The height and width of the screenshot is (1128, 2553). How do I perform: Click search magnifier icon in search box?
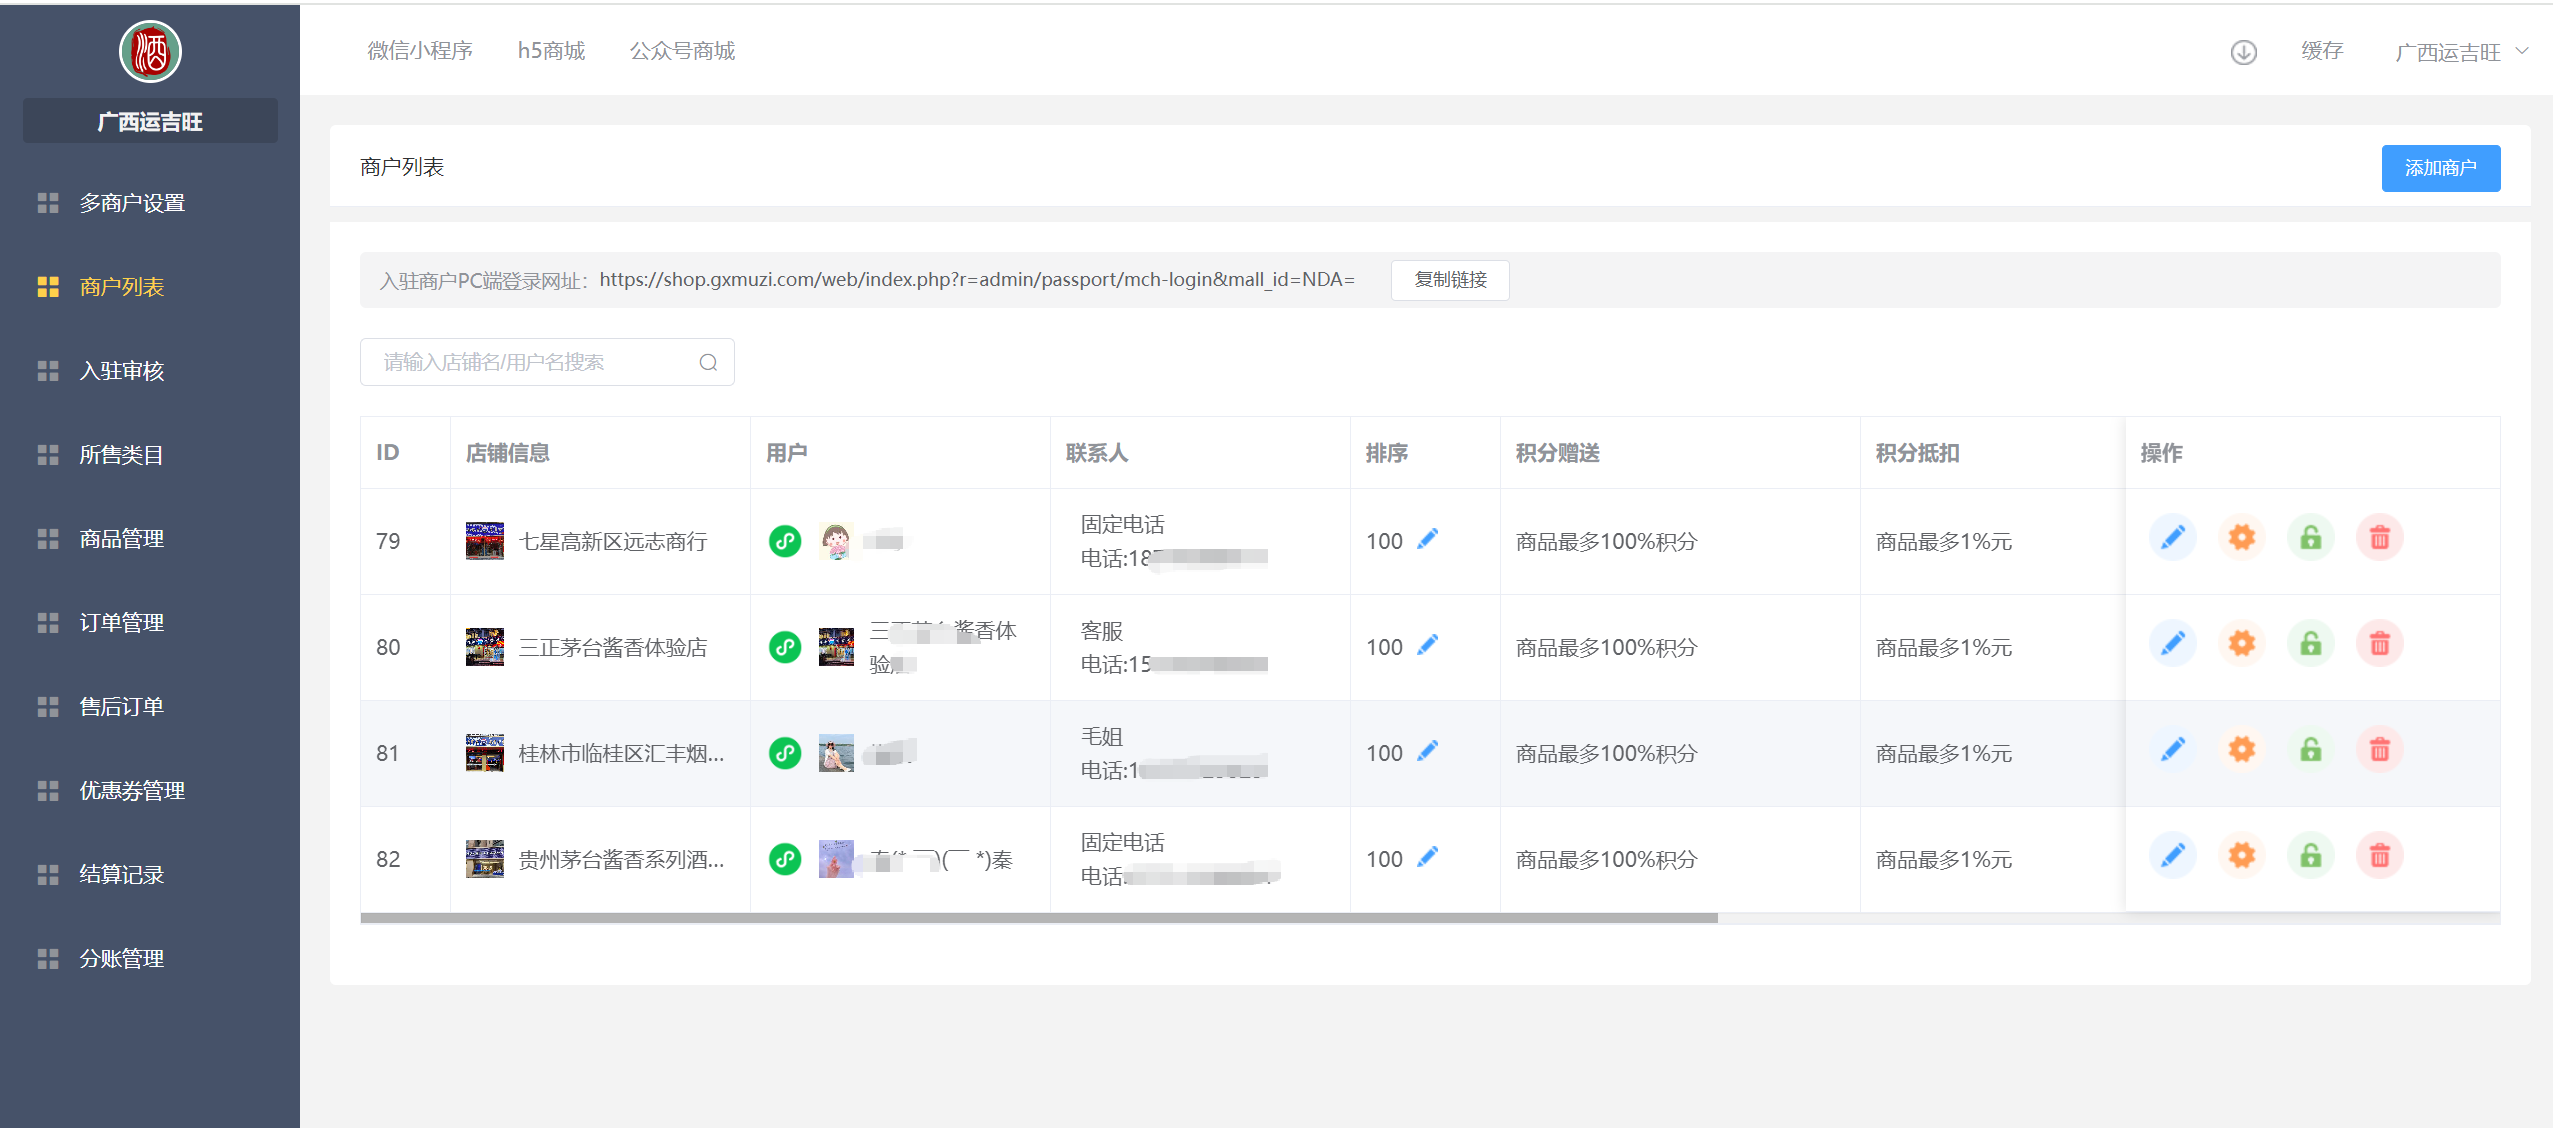(x=708, y=362)
